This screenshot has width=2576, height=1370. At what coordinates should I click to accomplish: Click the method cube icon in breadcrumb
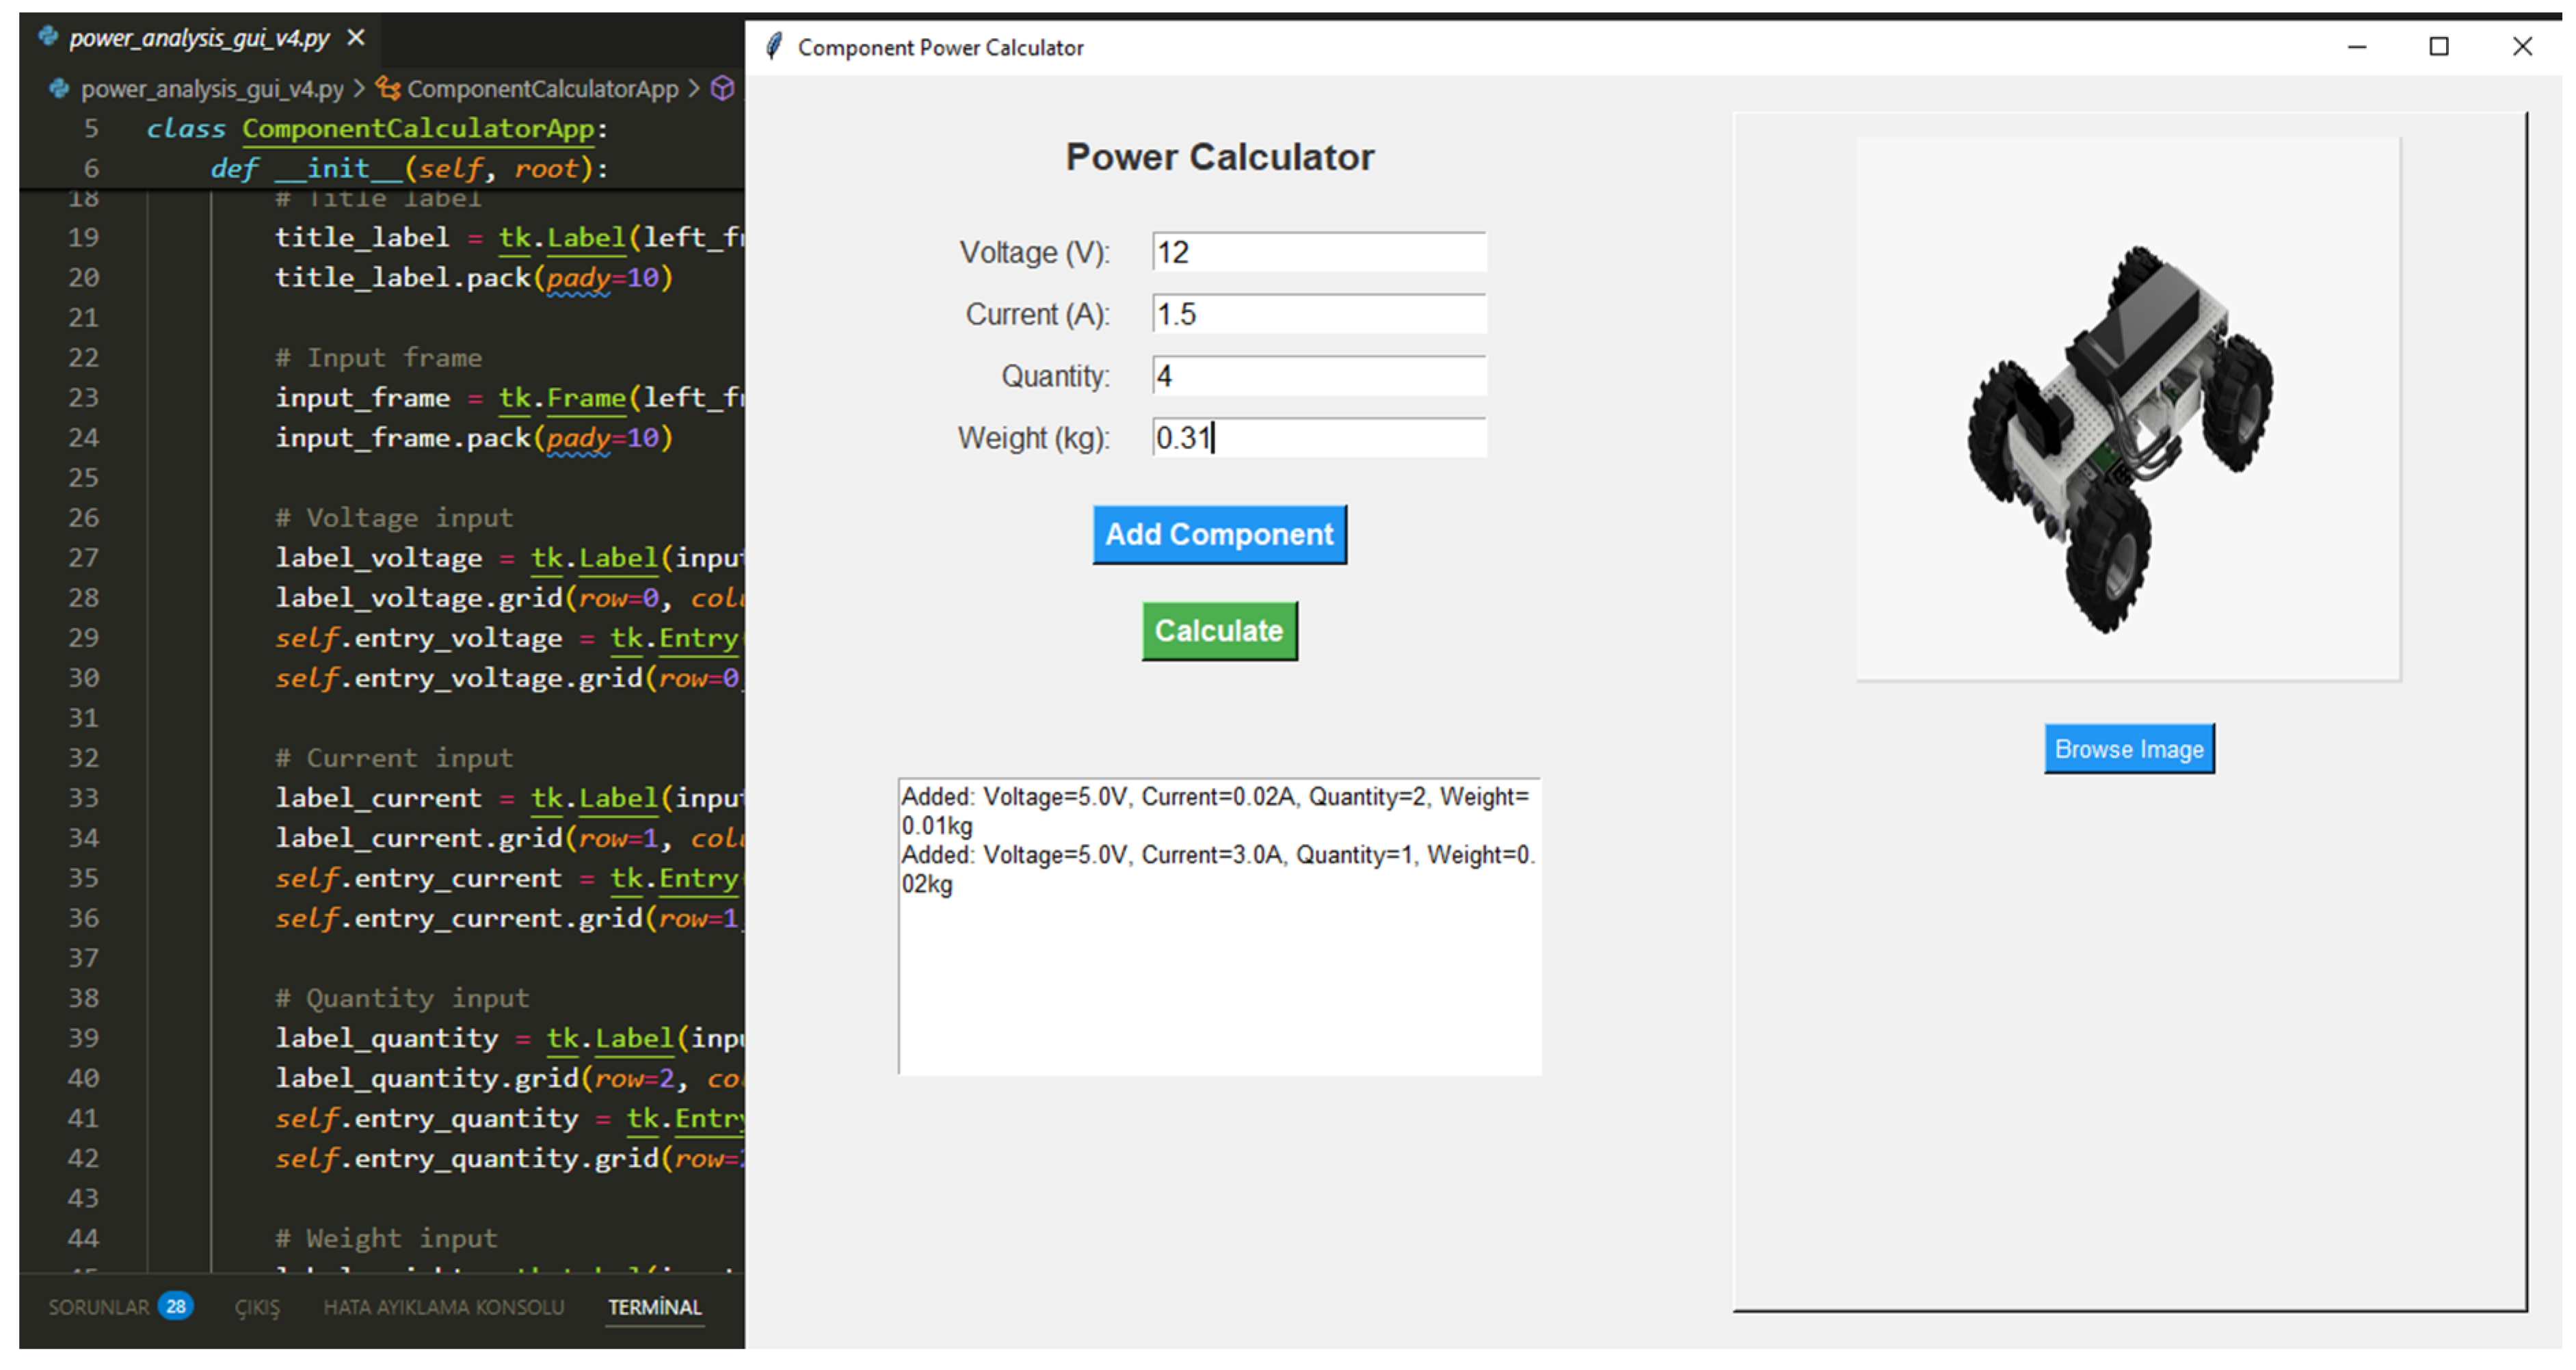(722, 89)
